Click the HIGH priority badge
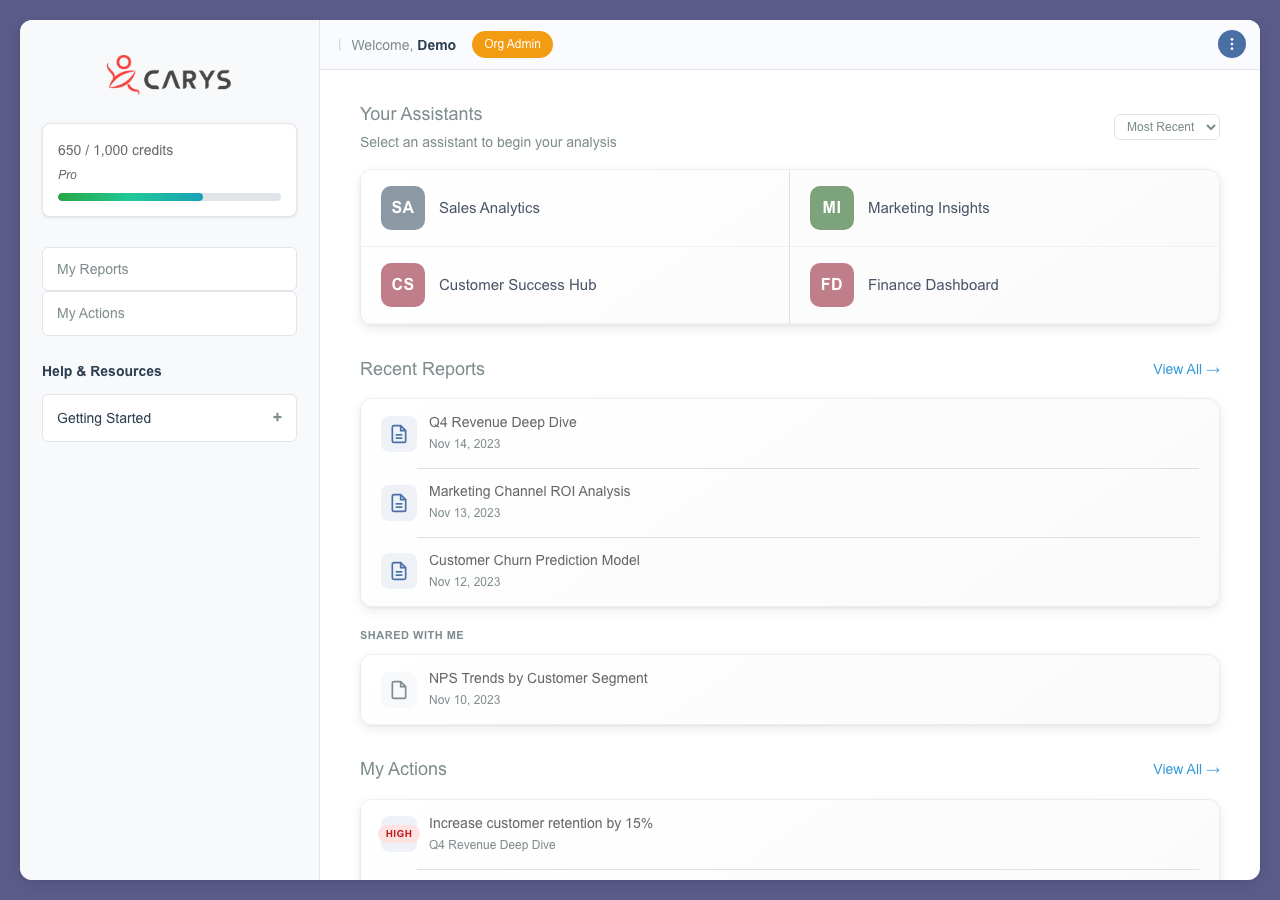 click(x=398, y=834)
